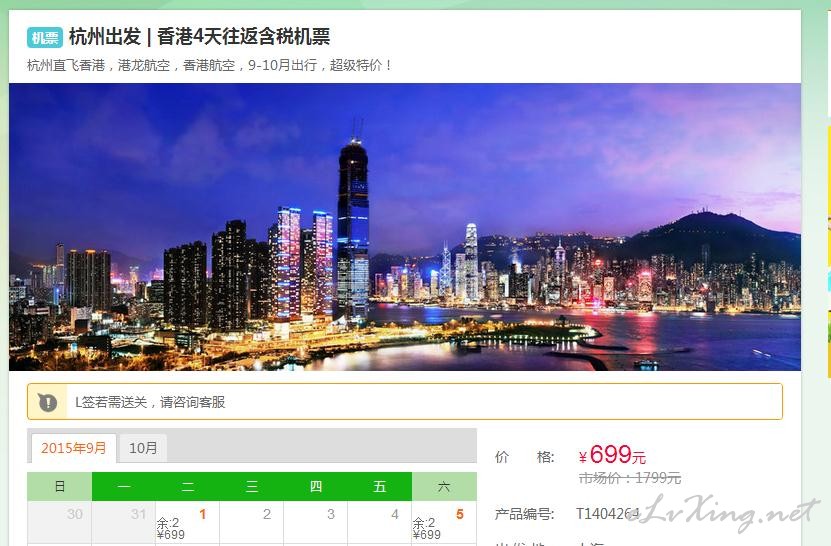Screen dimensions: 831x546
Task: Click the 杭州出发 香港4天往返含税机票 title
Action: [x=199, y=37]
